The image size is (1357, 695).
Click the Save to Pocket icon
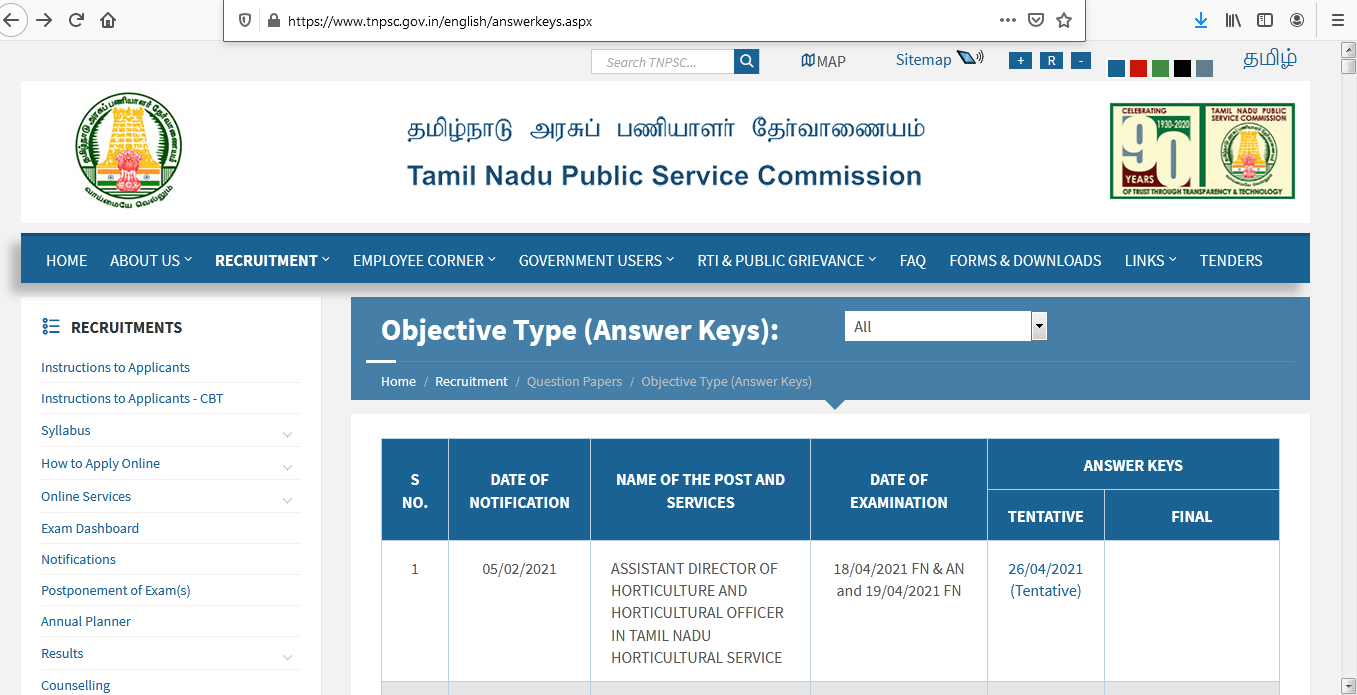(1036, 20)
